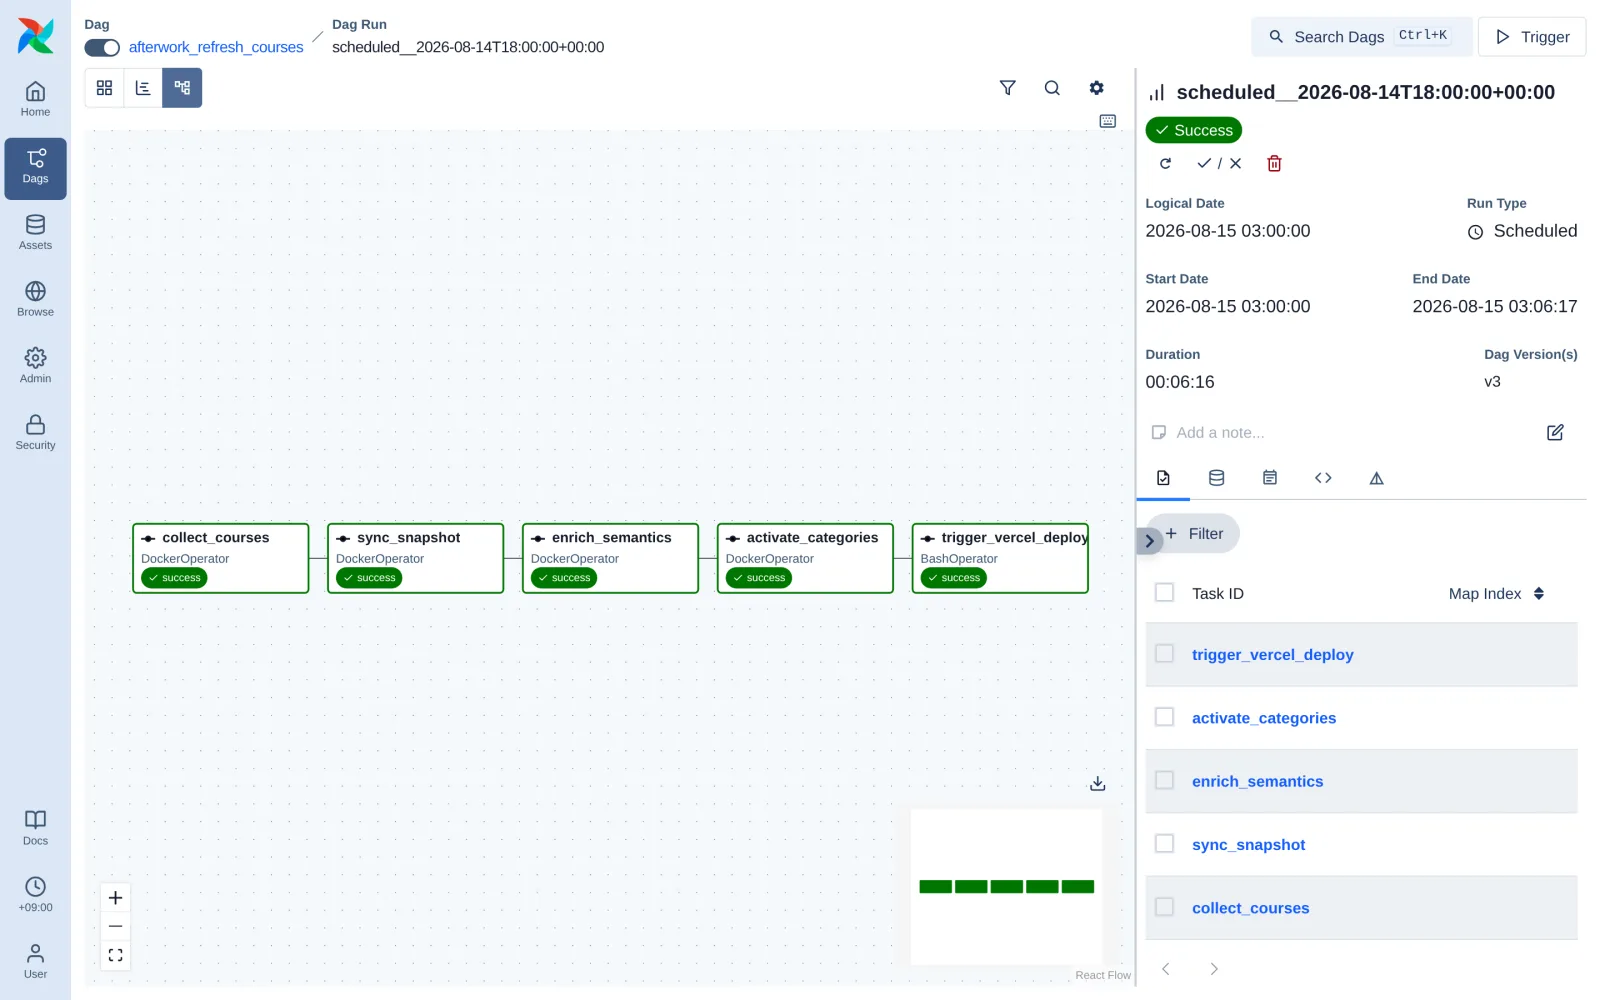This screenshot has width=1600, height=1000.
Task: Open the Admin sidebar menu
Action: pos(35,366)
